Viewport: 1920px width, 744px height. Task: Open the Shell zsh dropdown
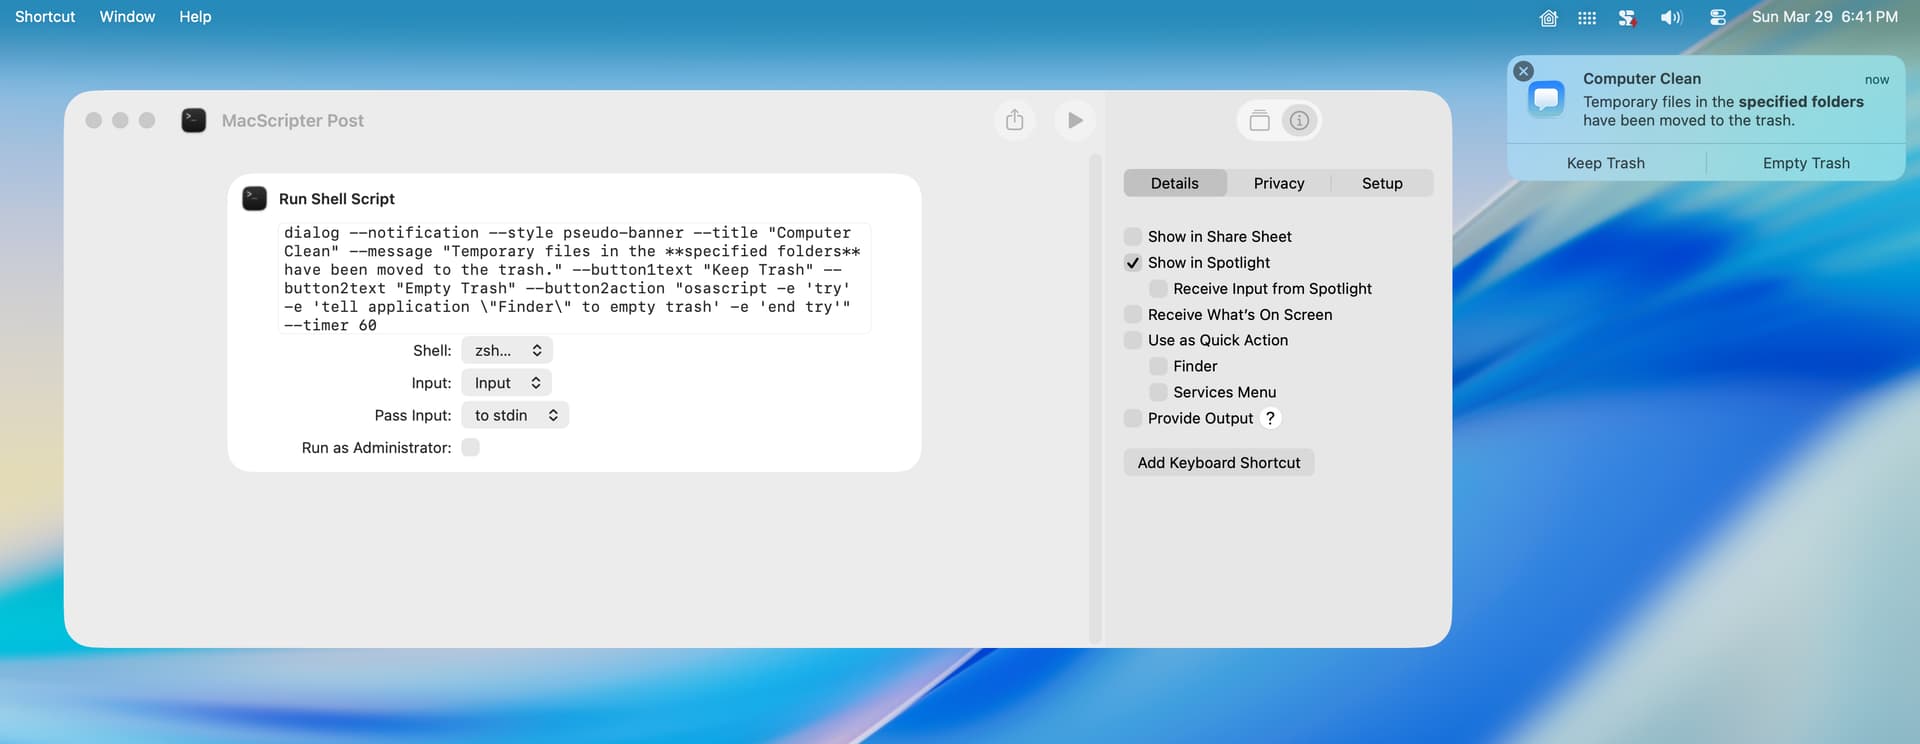click(x=507, y=351)
